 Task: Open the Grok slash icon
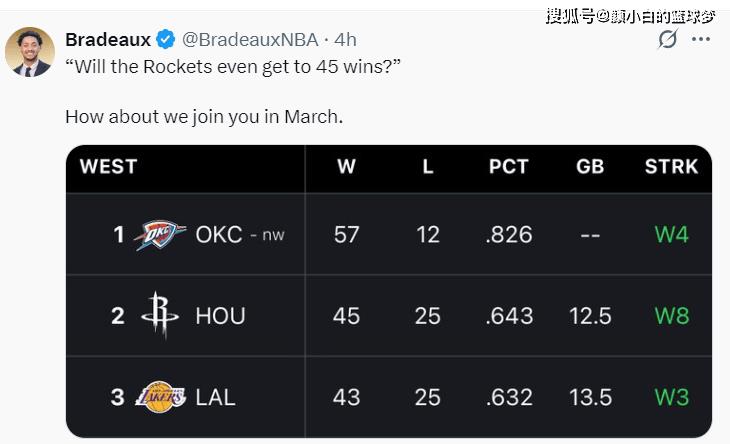click(x=668, y=39)
